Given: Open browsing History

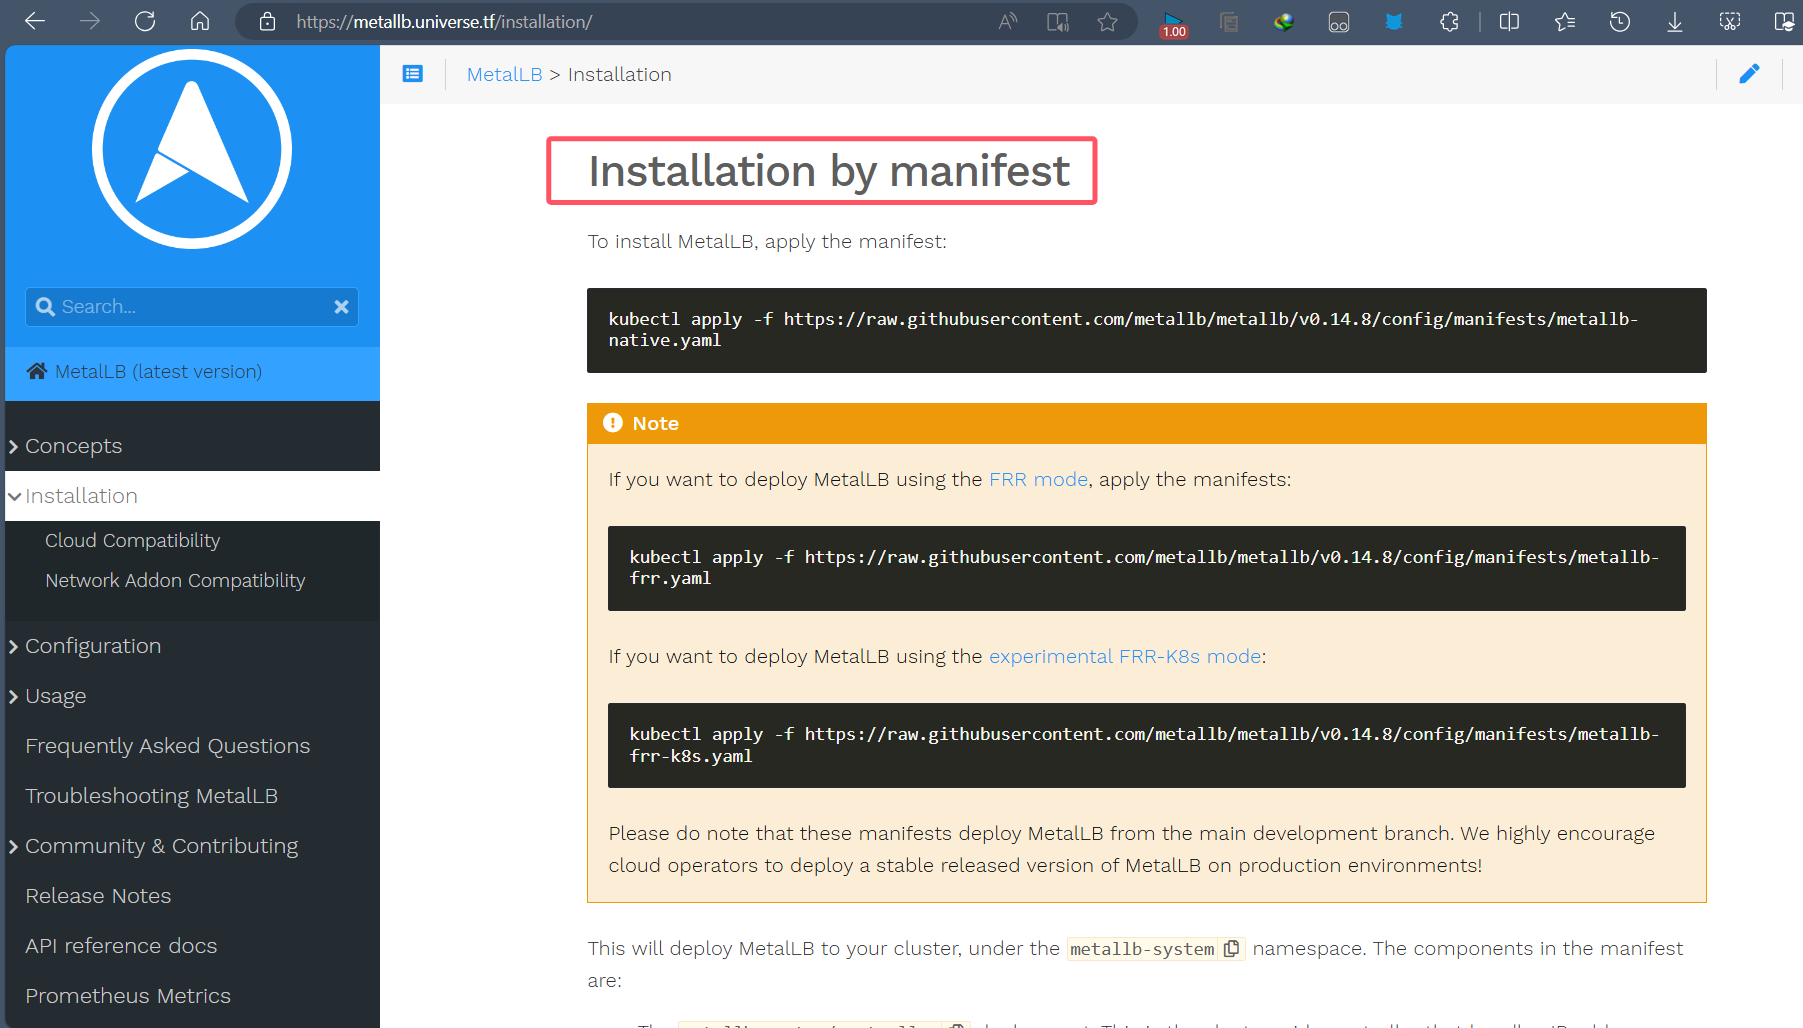Looking at the screenshot, I should pos(1620,21).
